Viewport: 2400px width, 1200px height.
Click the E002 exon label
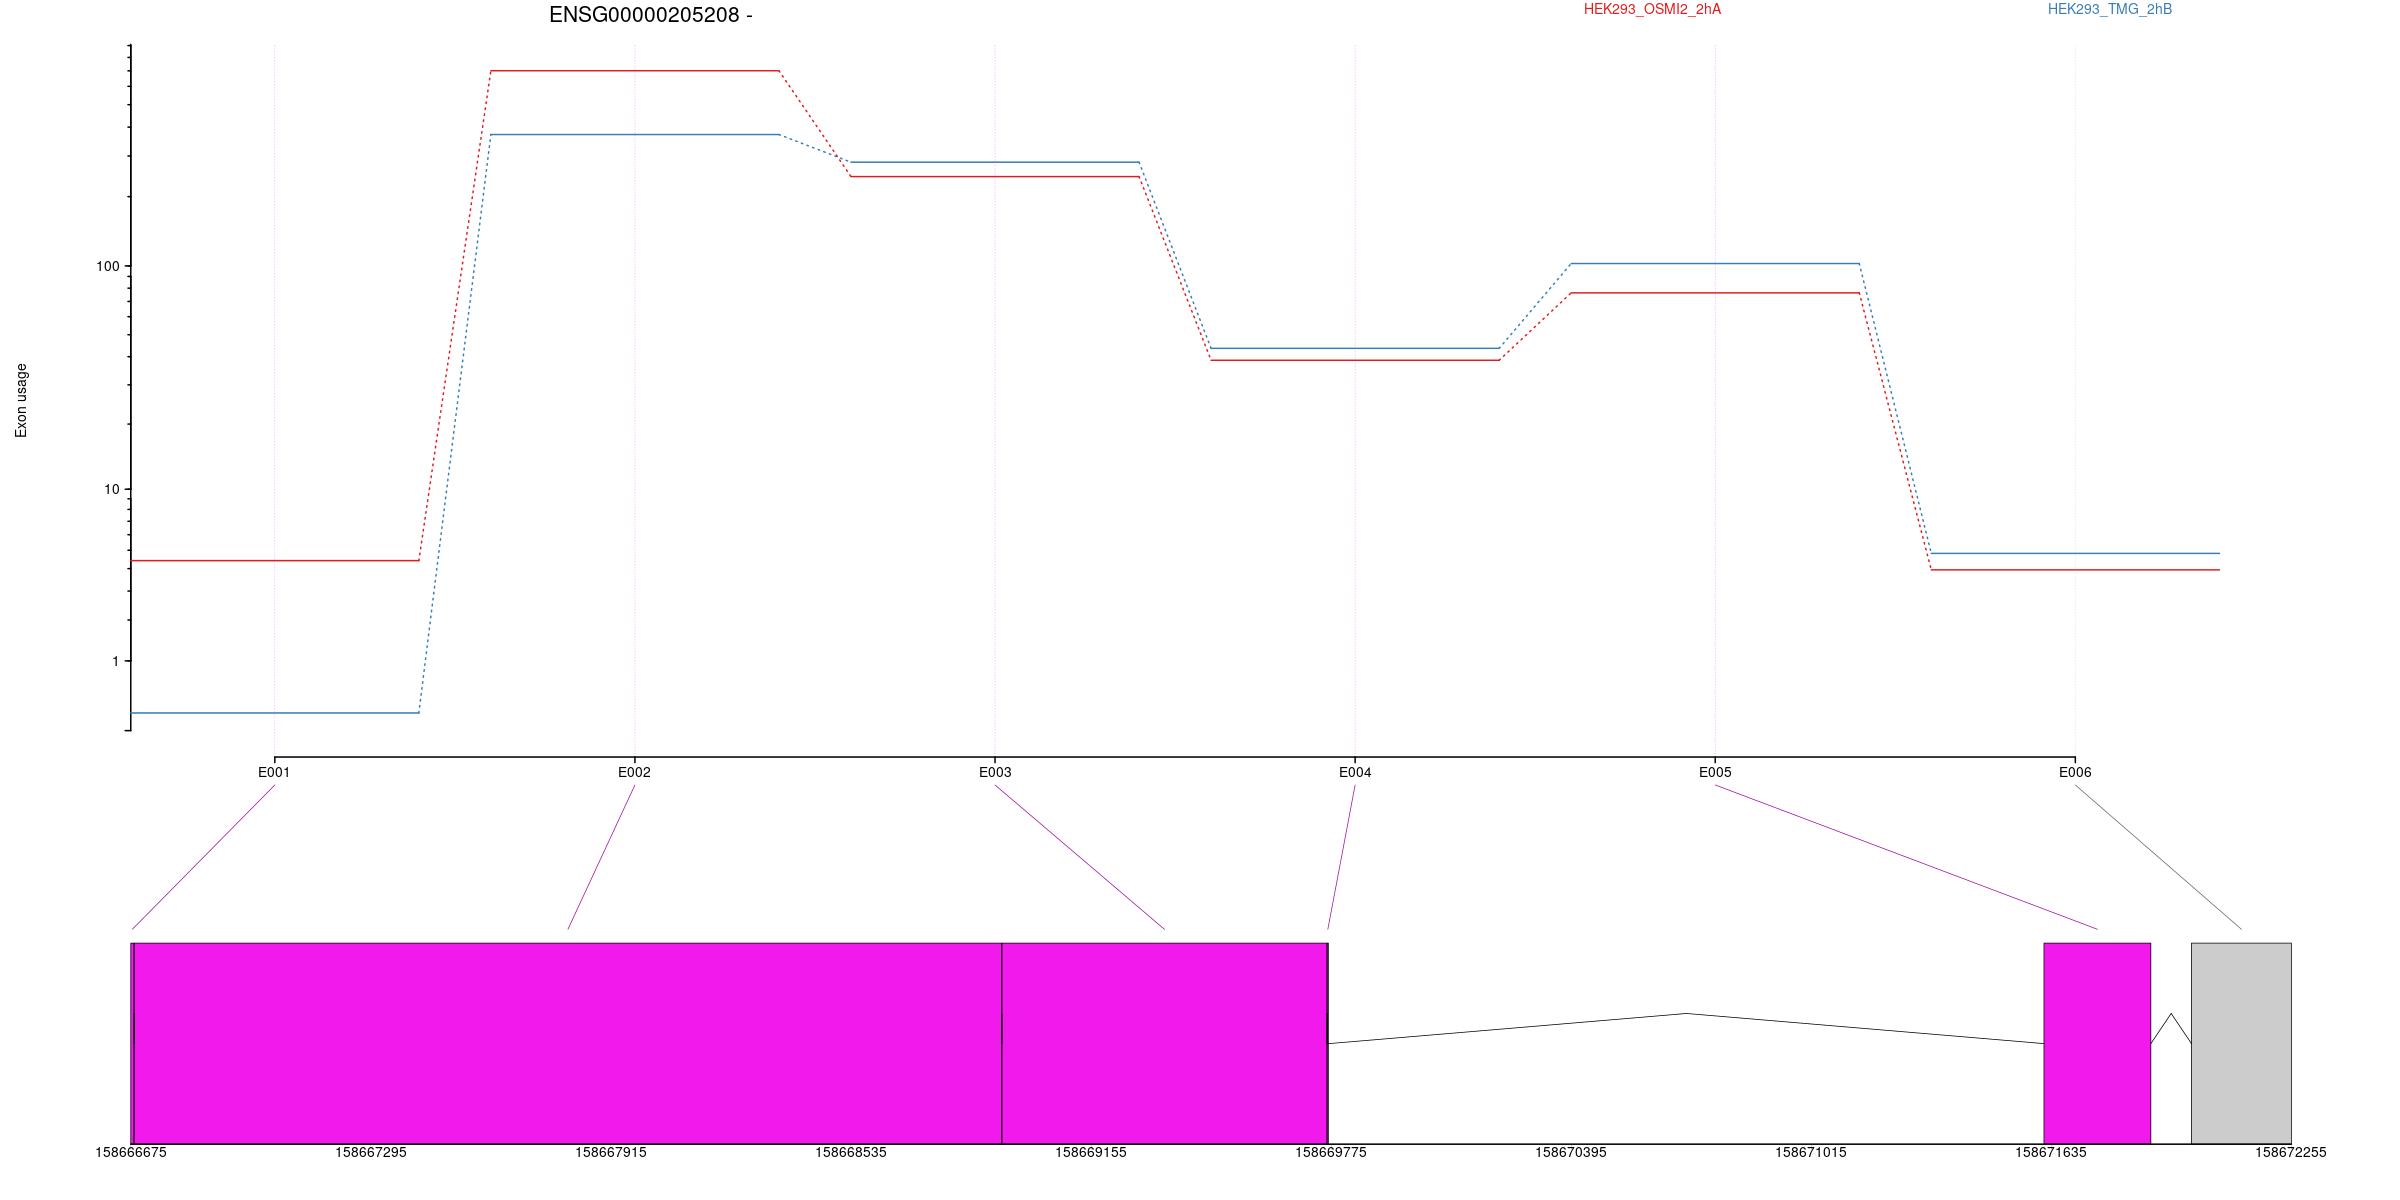[x=634, y=772]
